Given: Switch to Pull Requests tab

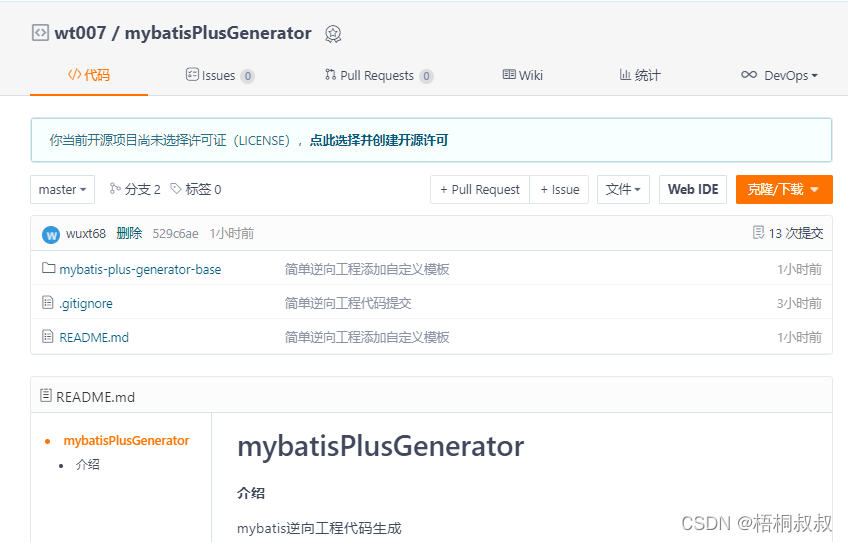Looking at the screenshot, I should tap(379, 75).
